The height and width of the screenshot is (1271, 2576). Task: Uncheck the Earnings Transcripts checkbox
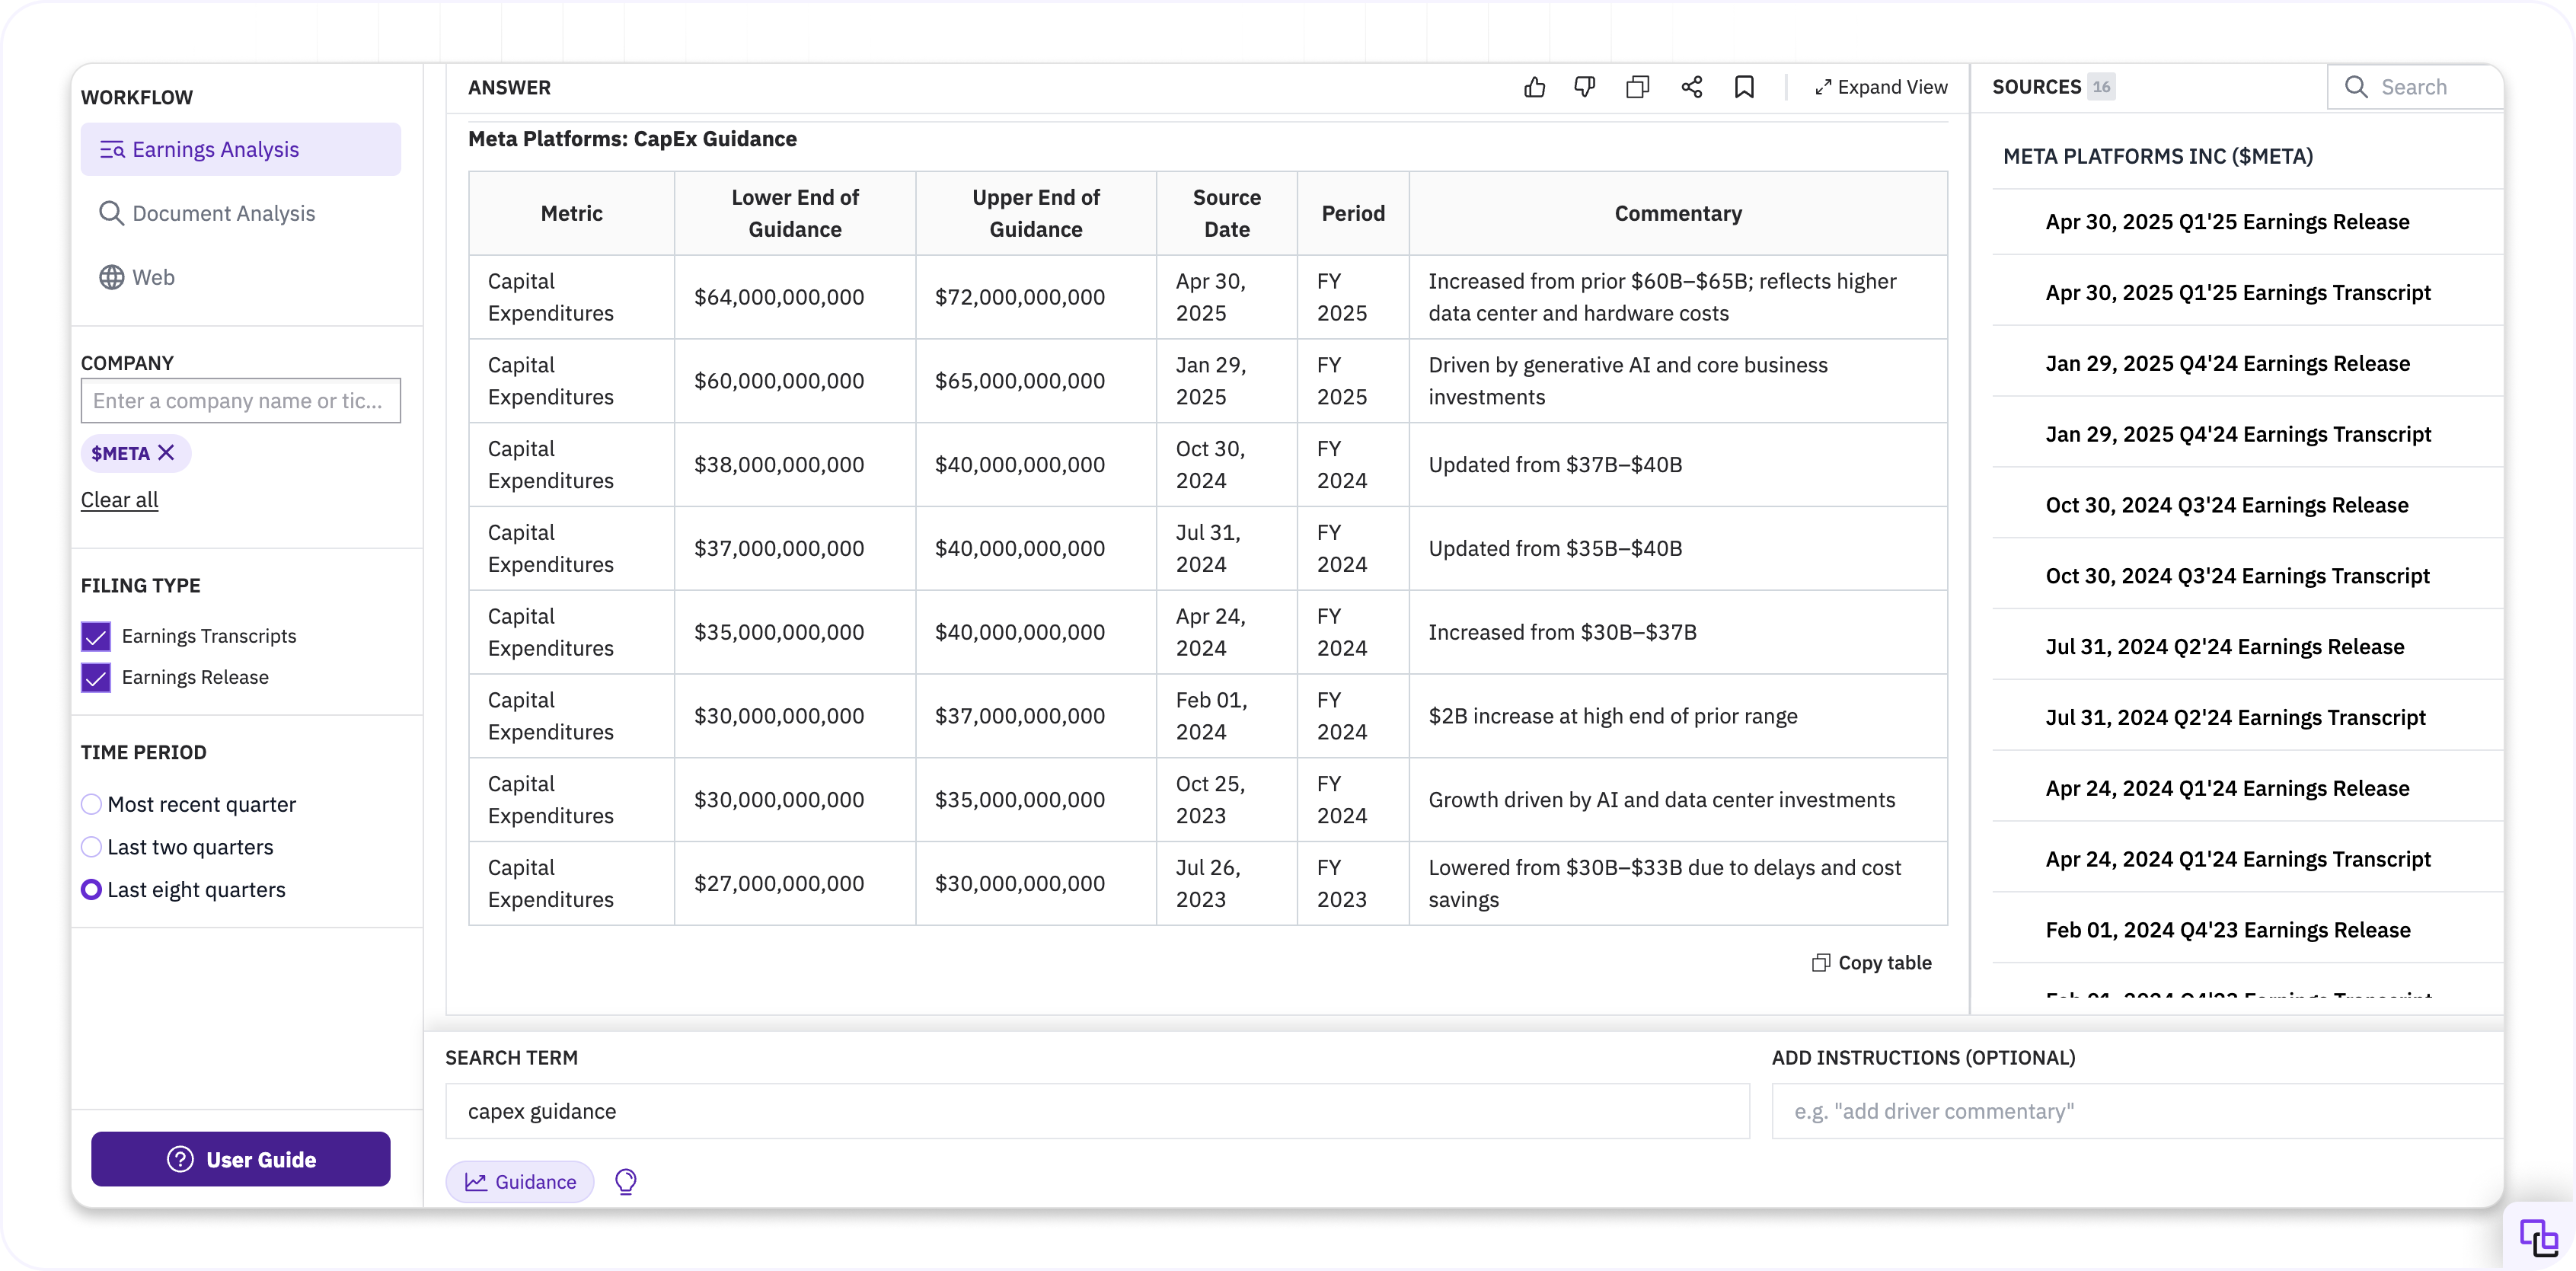pos(96,636)
